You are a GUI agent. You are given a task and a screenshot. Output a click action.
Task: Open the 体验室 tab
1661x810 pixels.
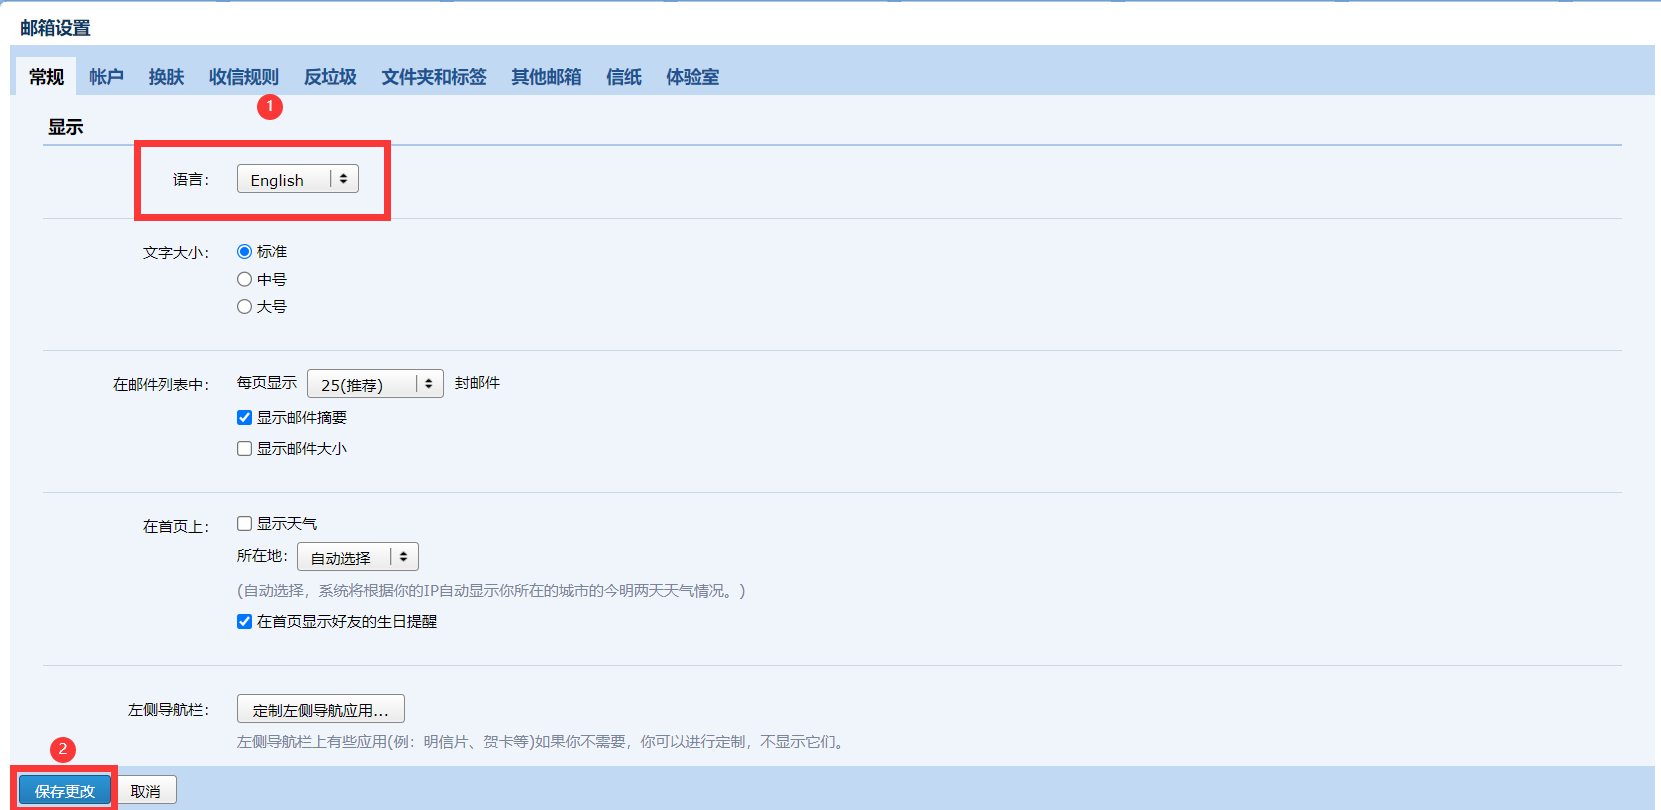point(692,77)
